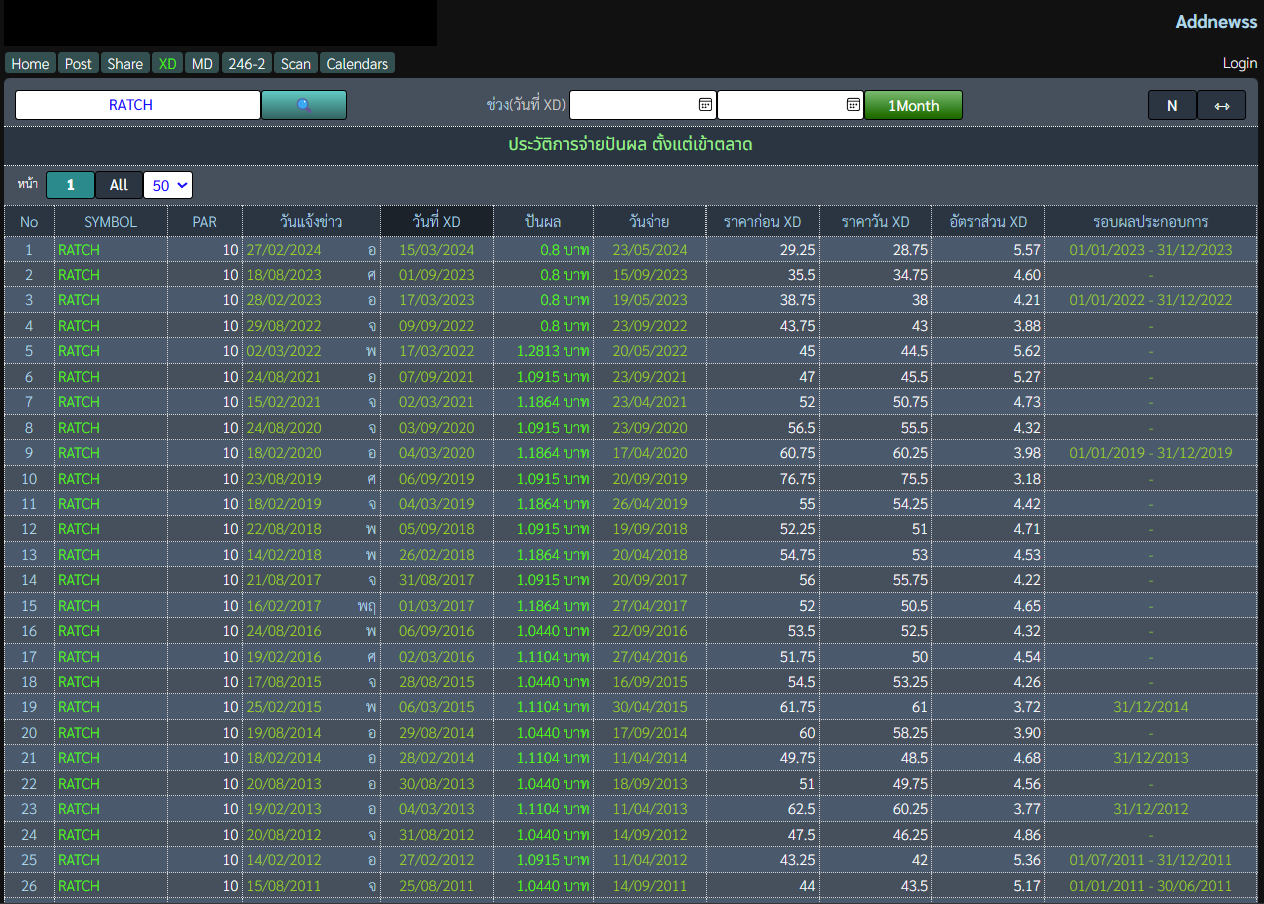Open the Share menu item
This screenshot has width=1264, height=904.
125,63
